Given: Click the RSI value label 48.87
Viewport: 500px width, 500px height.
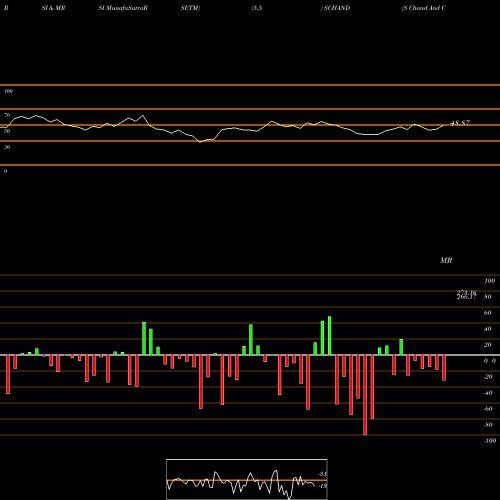Looking at the screenshot, I should [460, 123].
